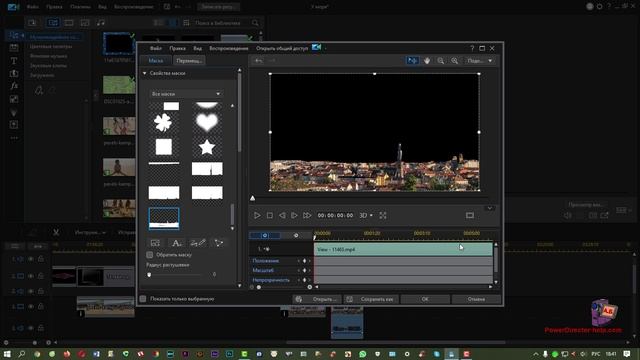Screen dimensions: 640x360
Task: Select the heart-shaped mask
Action: [x=207, y=122]
